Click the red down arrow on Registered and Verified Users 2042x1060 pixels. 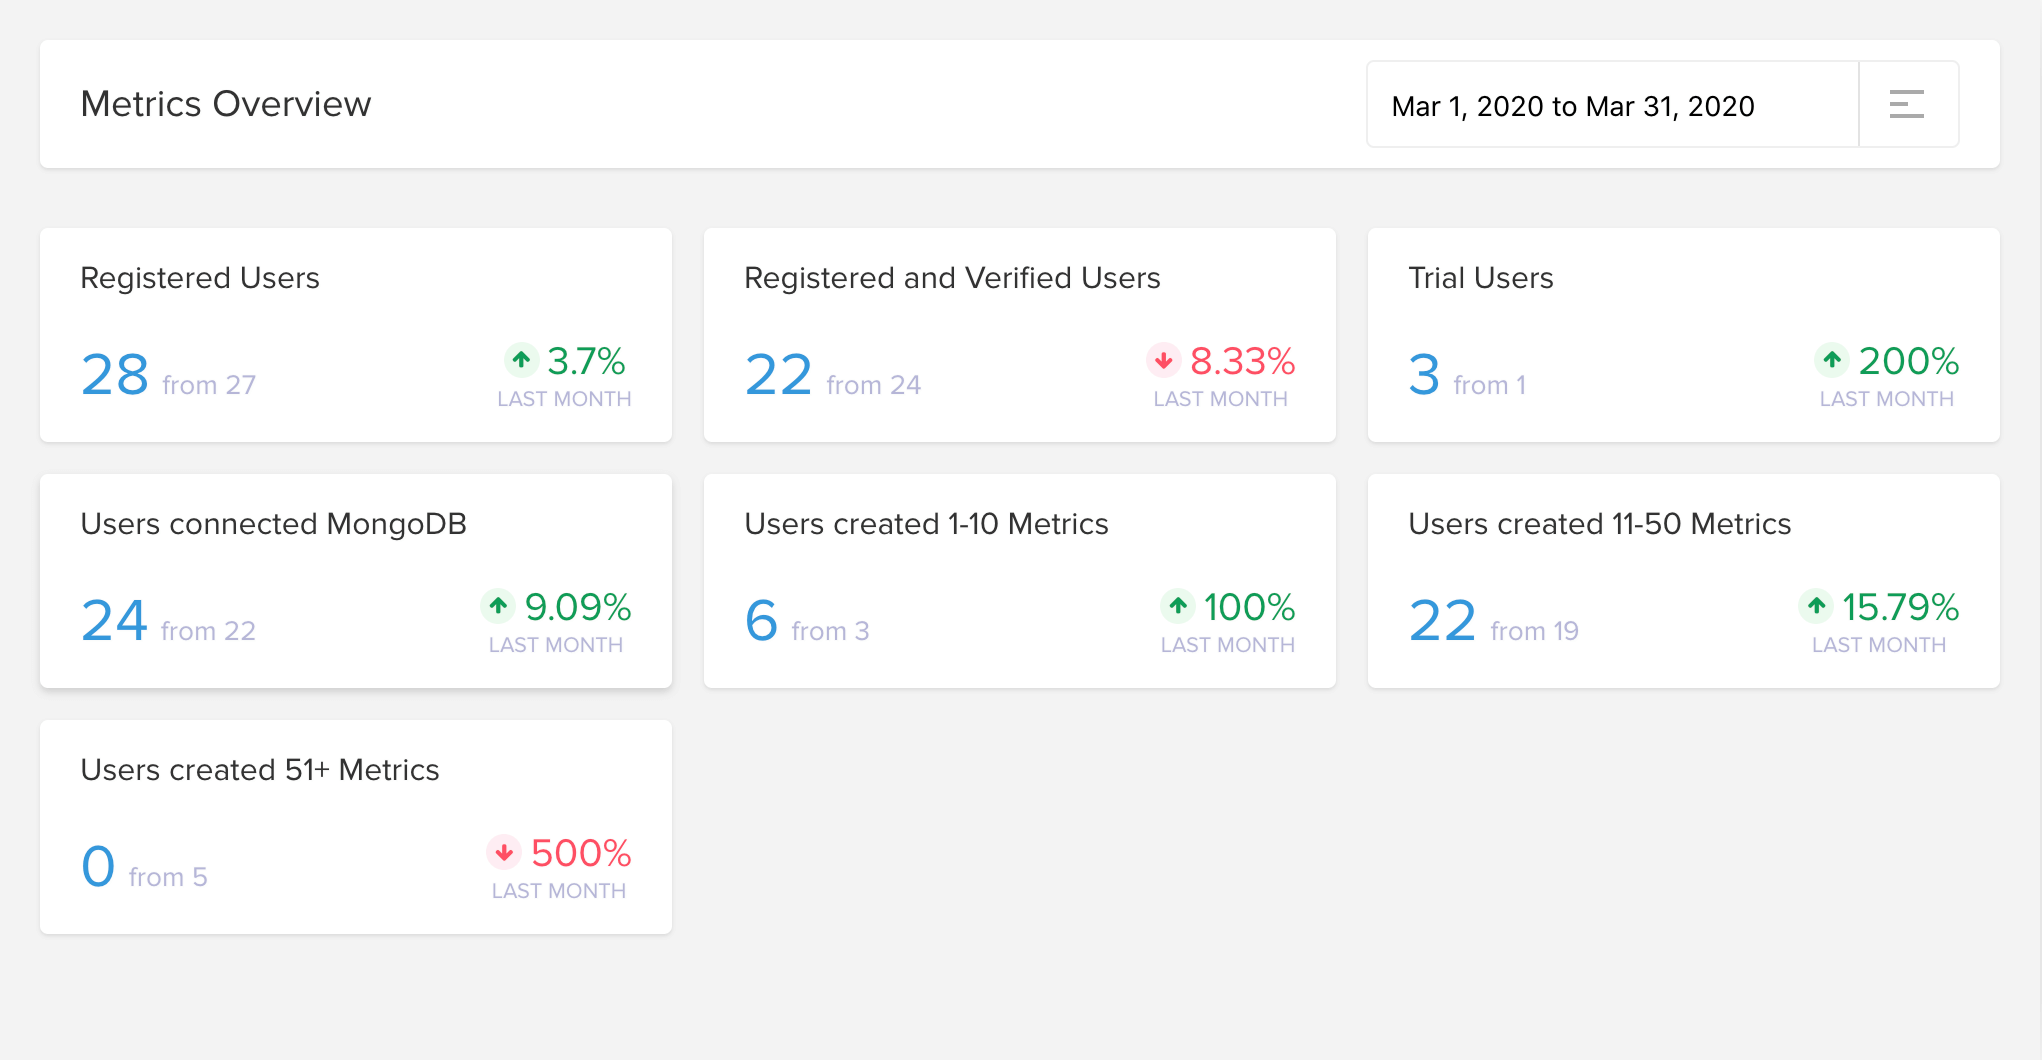[1163, 359]
